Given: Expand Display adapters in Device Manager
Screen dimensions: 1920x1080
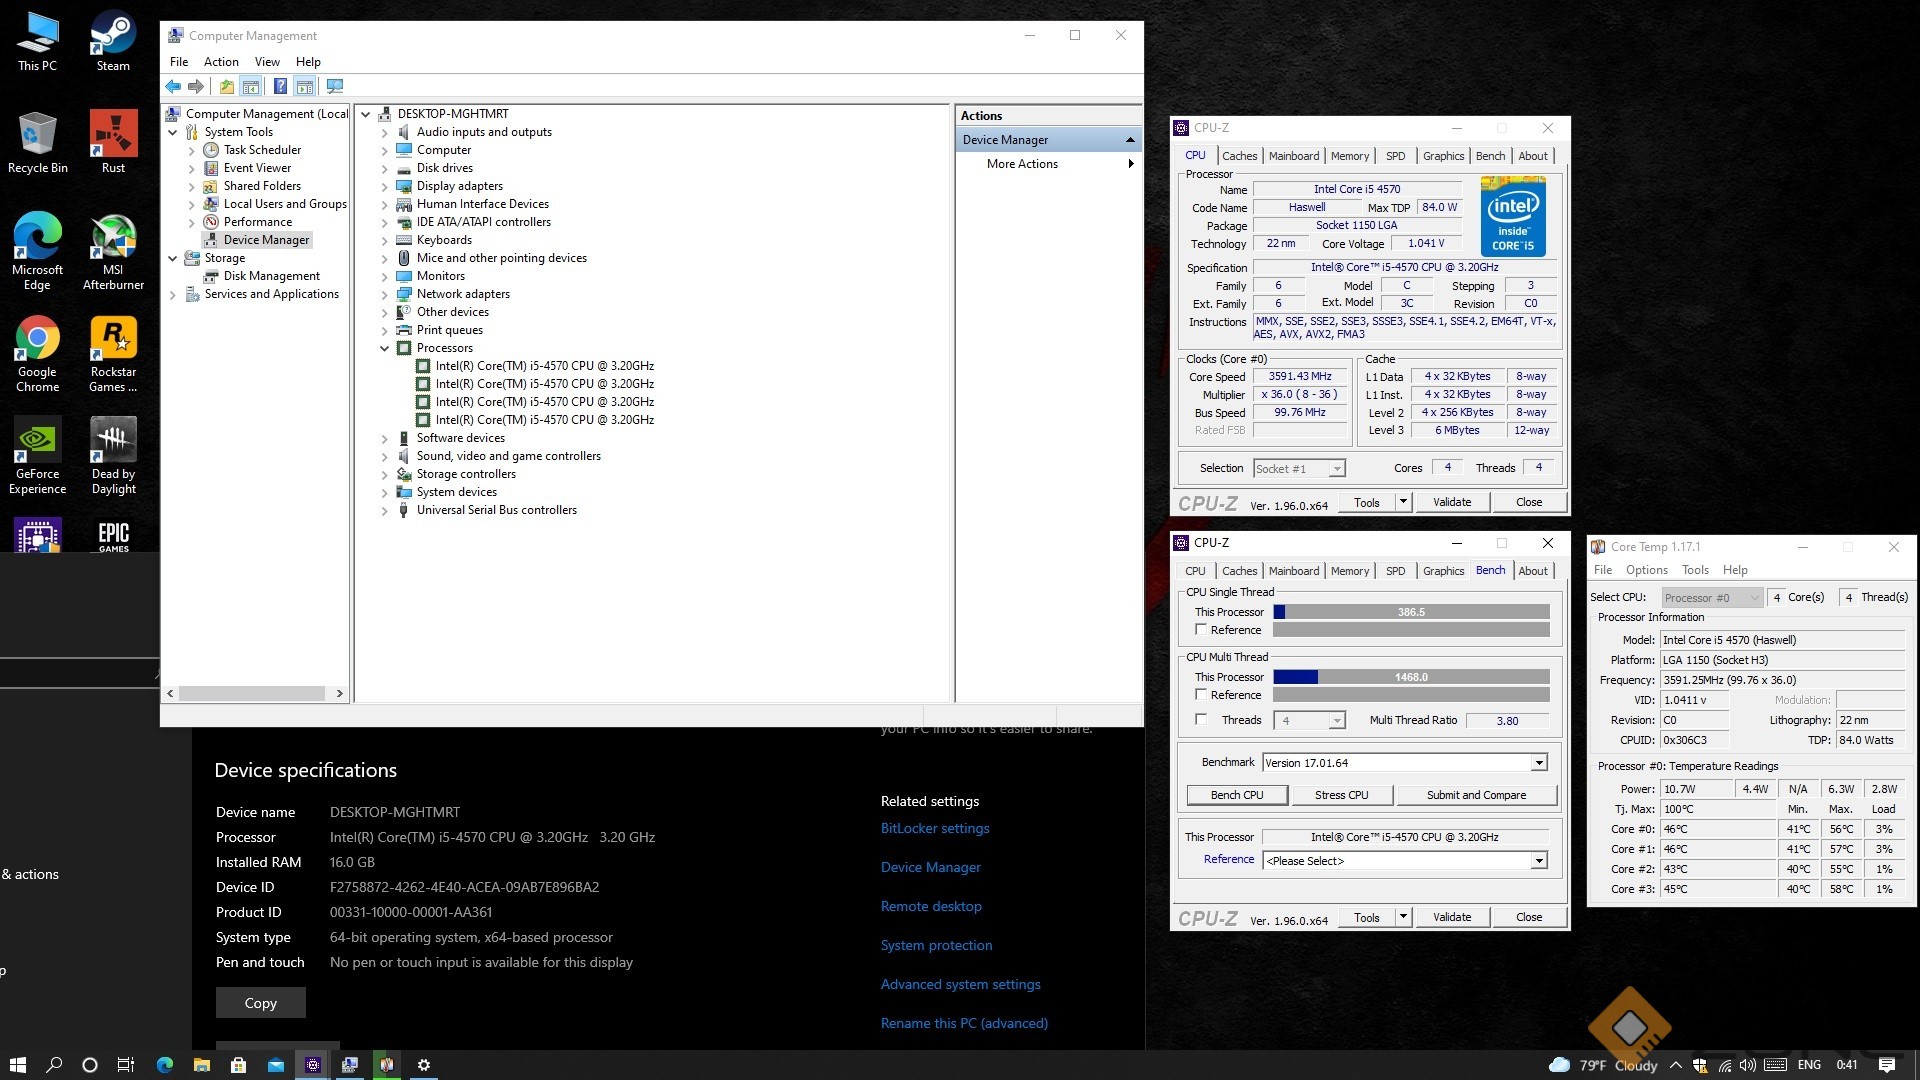Looking at the screenshot, I should (x=384, y=186).
